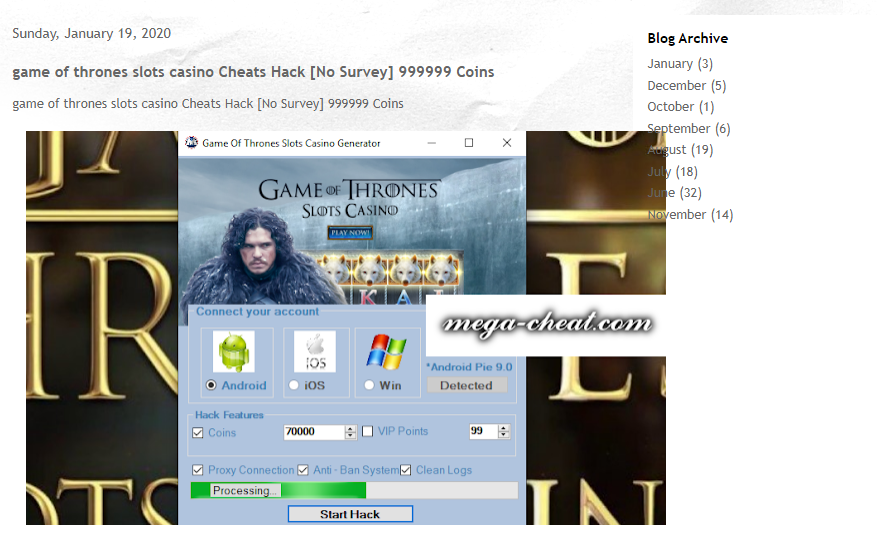Minimize the generator window
The image size is (877, 560).
point(432,143)
